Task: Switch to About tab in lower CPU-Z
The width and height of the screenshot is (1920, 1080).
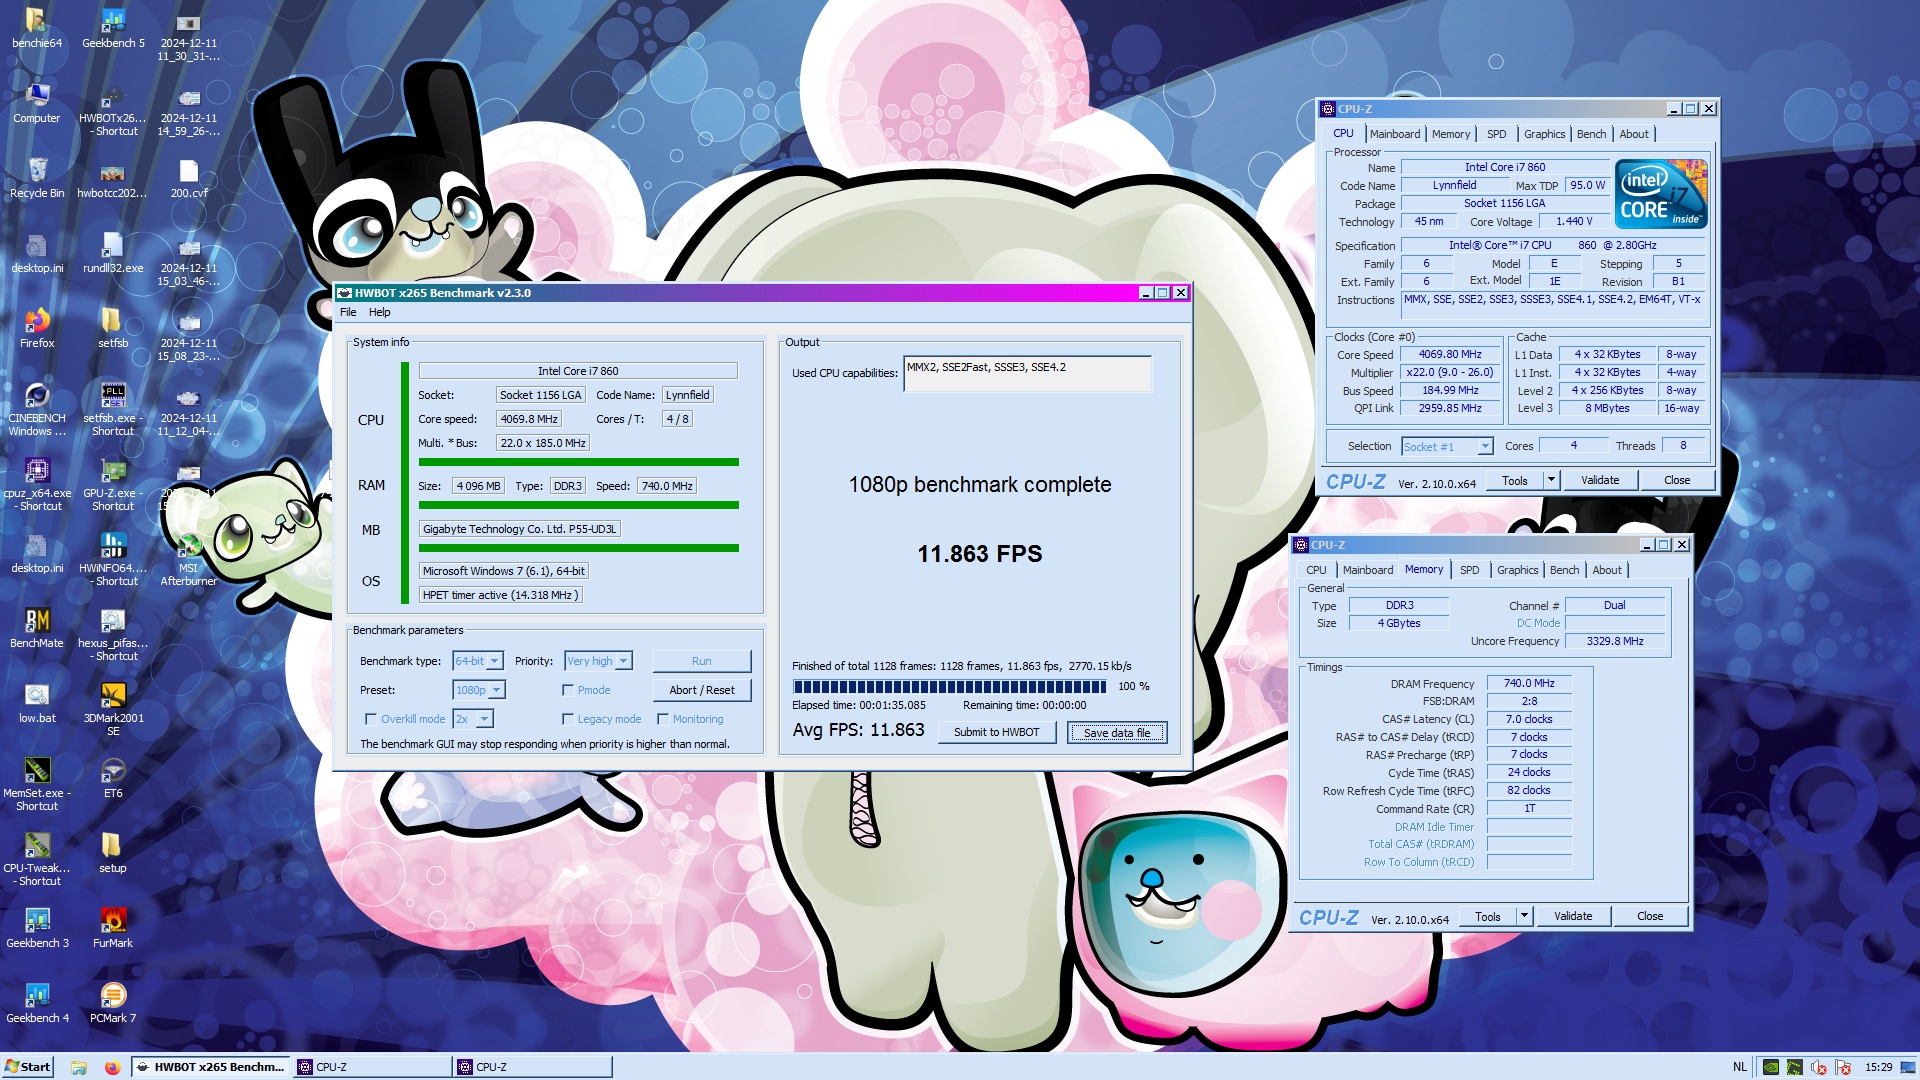Action: tap(1606, 570)
